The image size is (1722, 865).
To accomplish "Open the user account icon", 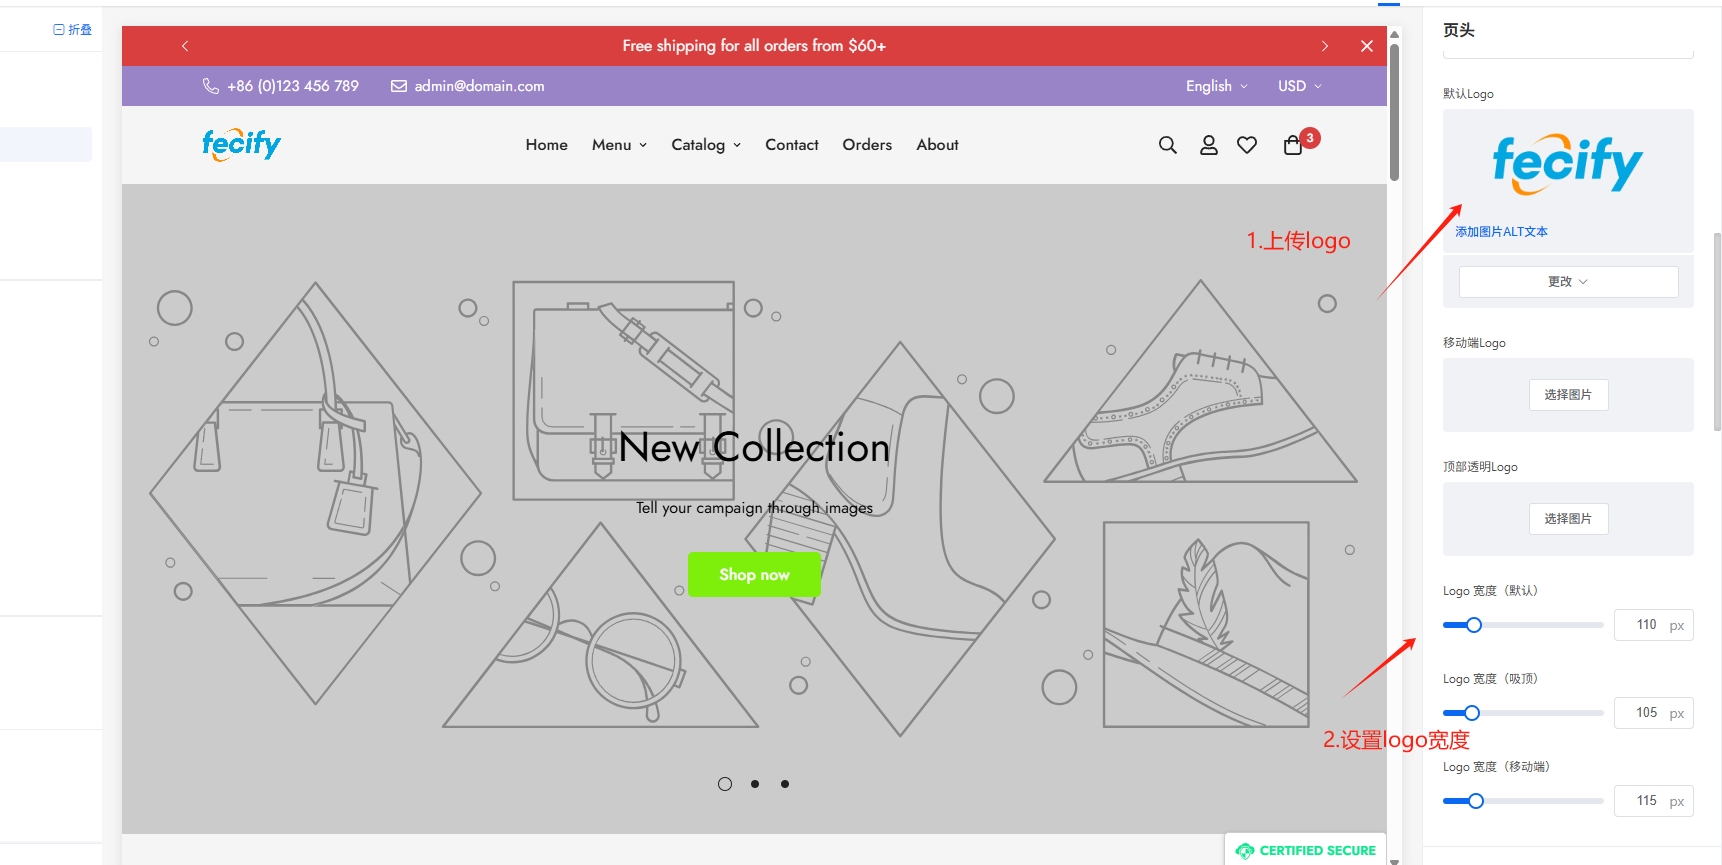I will tap(1208, 145).
